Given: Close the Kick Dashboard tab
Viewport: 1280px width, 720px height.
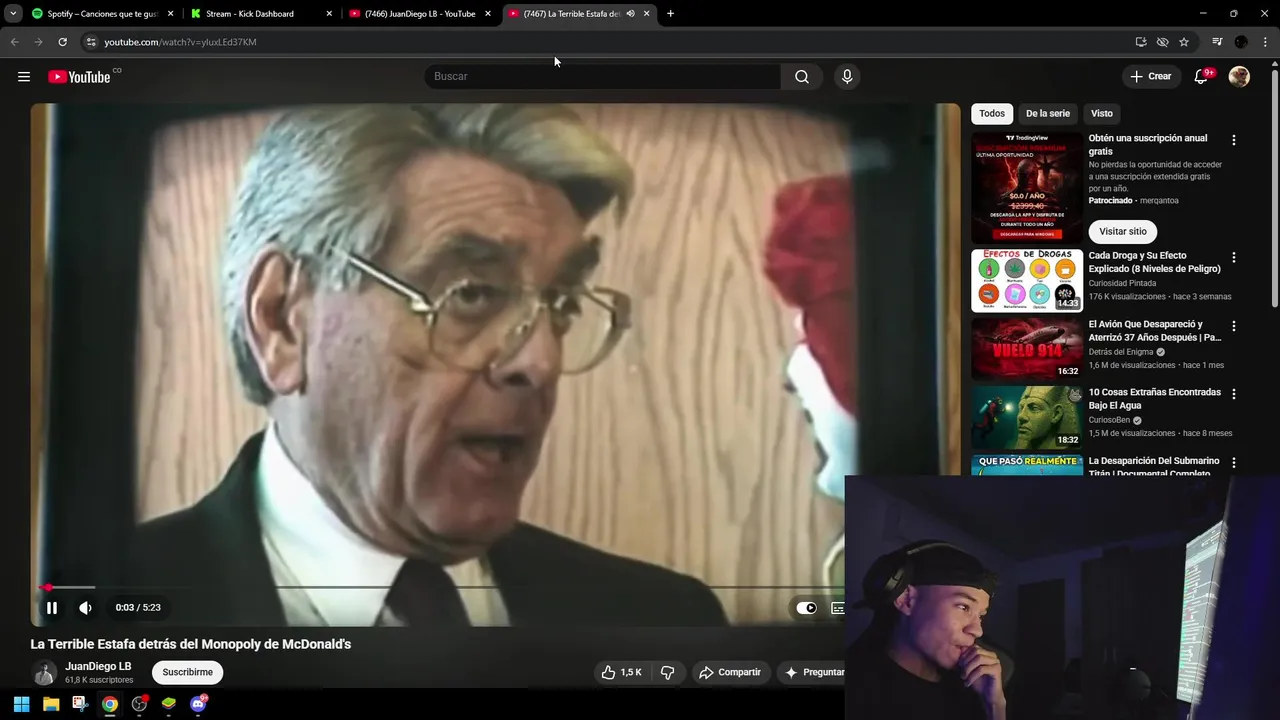Looking at the screenshot, I should (x=329, y=14).
